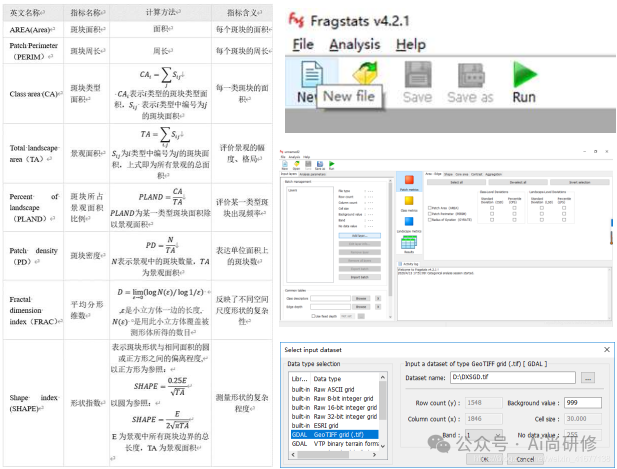Click the Open icon in the small Fragstats window

tap(297, 164)
